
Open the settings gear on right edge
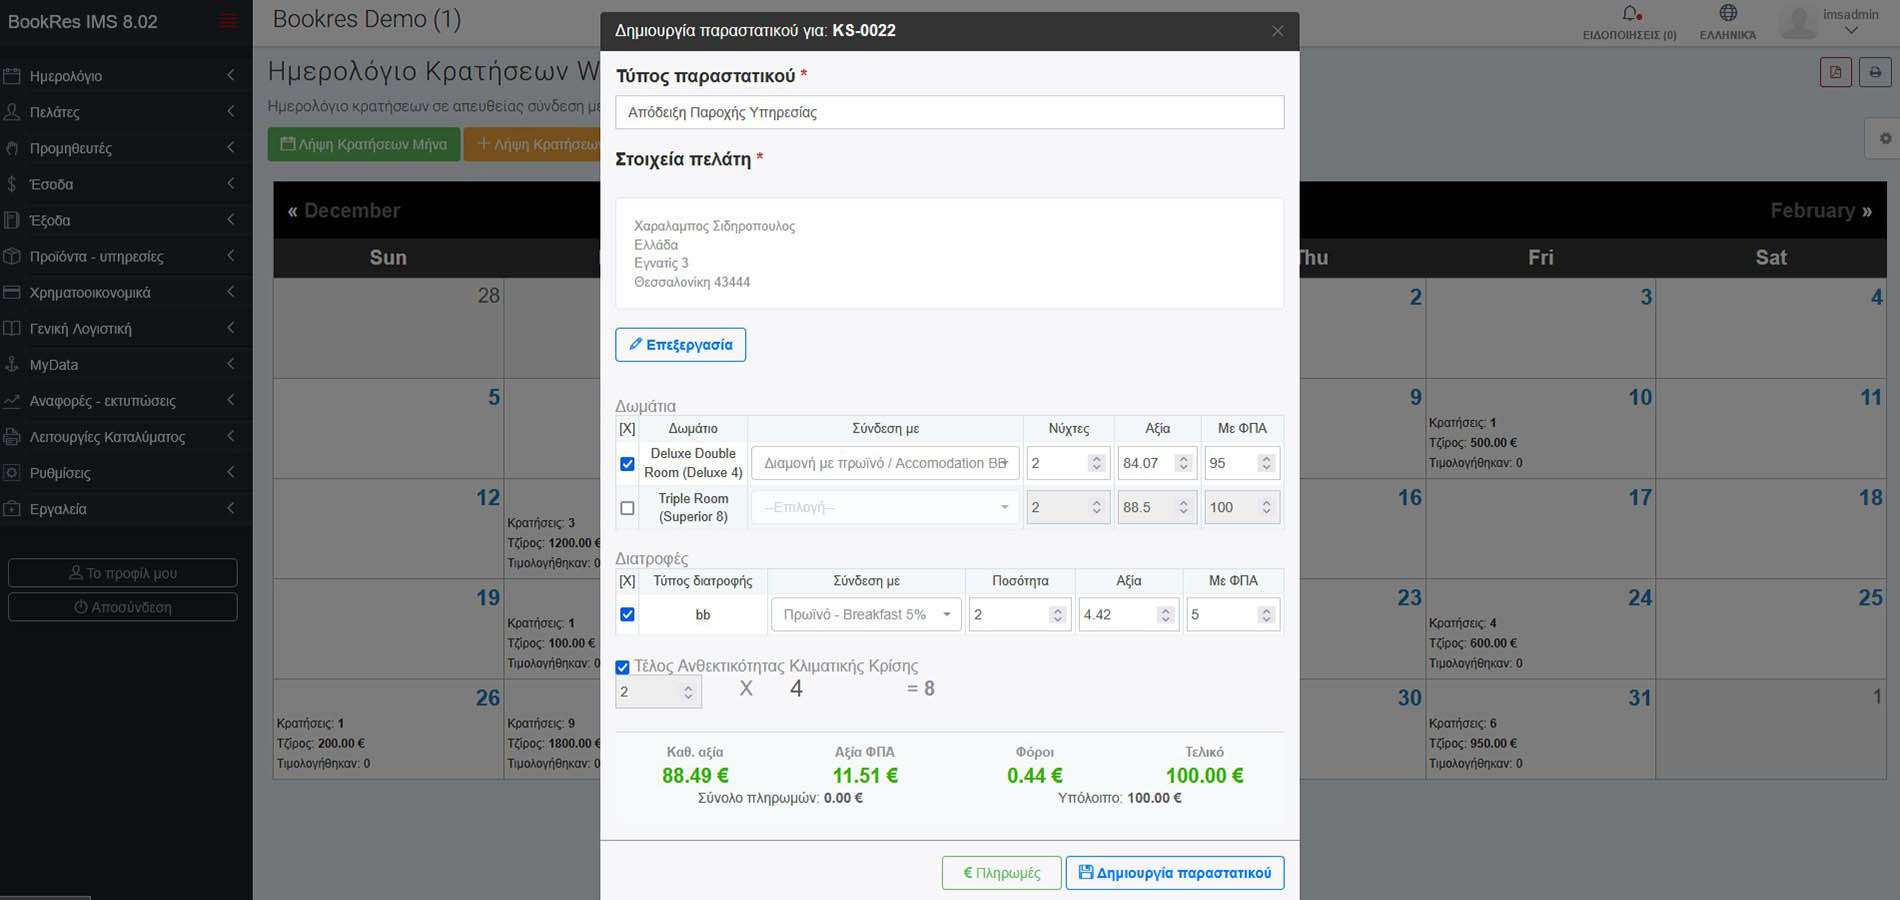point(1885,139)
